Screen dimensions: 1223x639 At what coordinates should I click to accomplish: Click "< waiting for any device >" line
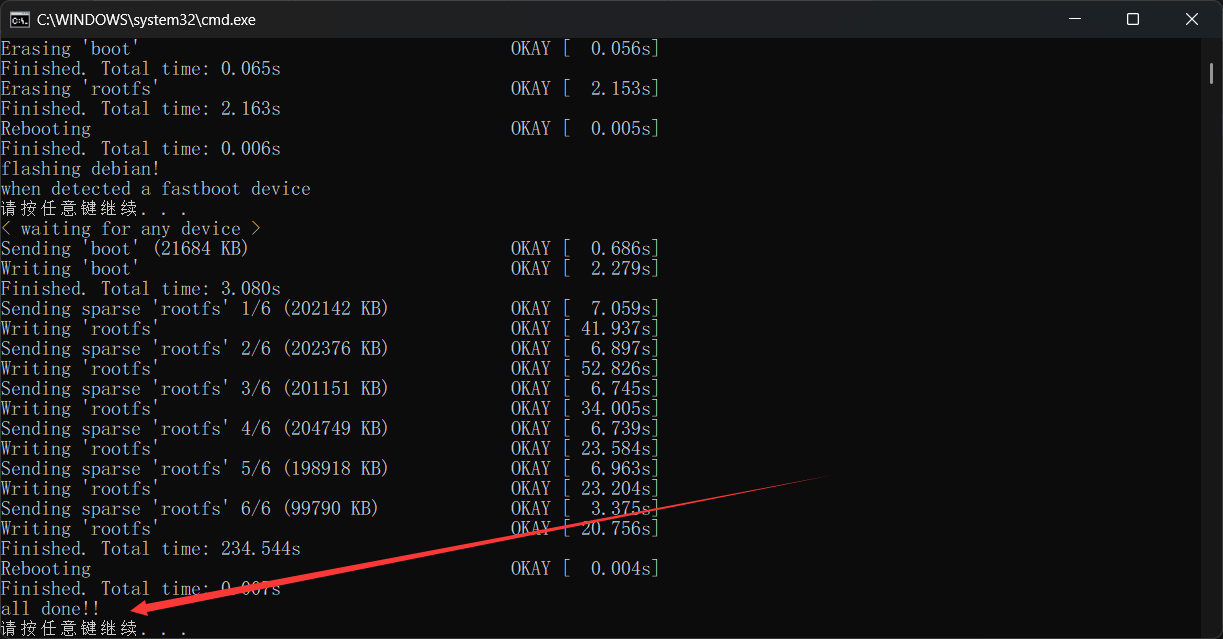[x=130, y=229]
